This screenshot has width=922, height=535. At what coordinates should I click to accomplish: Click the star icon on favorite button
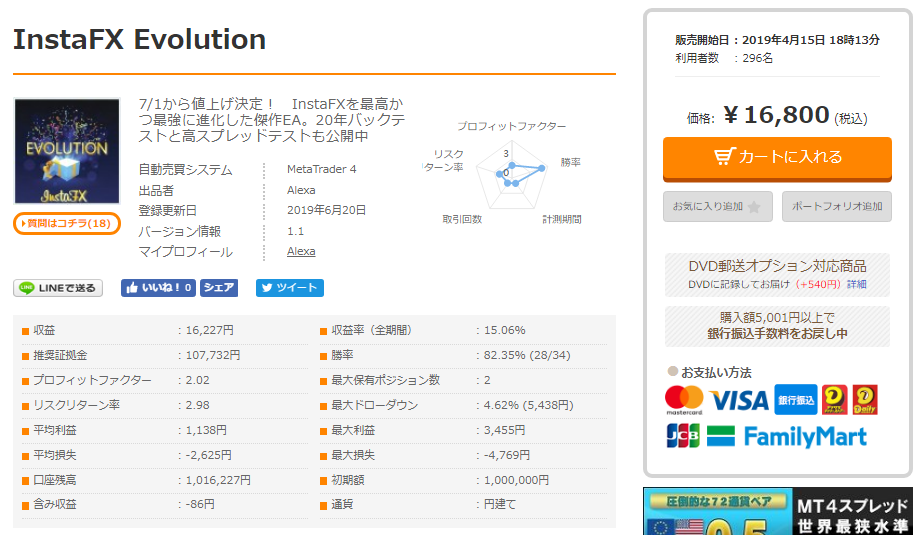pos(754,207)
